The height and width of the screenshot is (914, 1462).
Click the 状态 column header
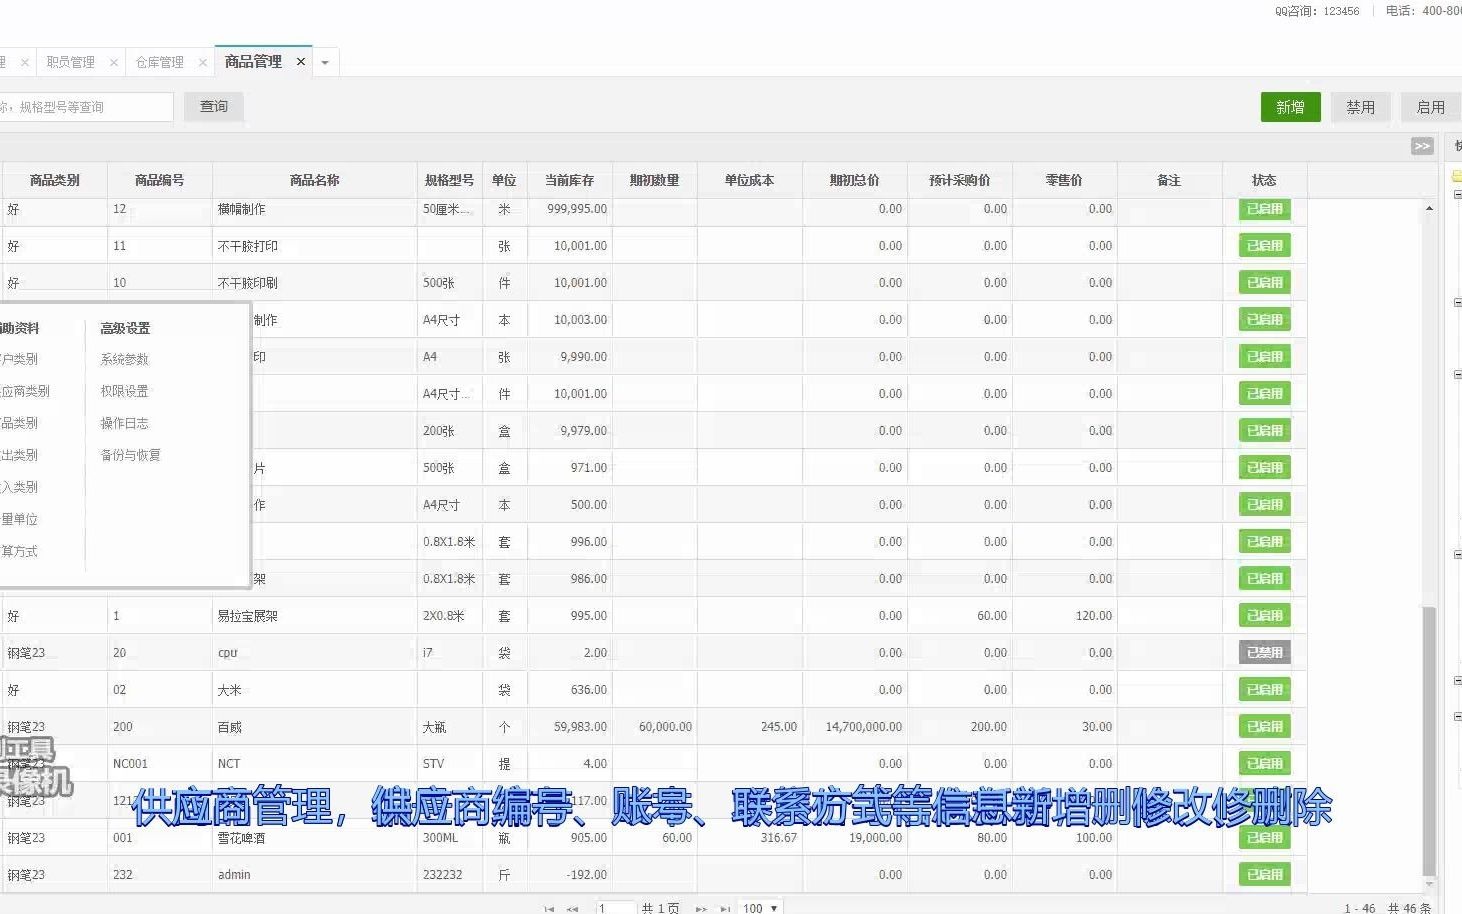coord(1264,180)
